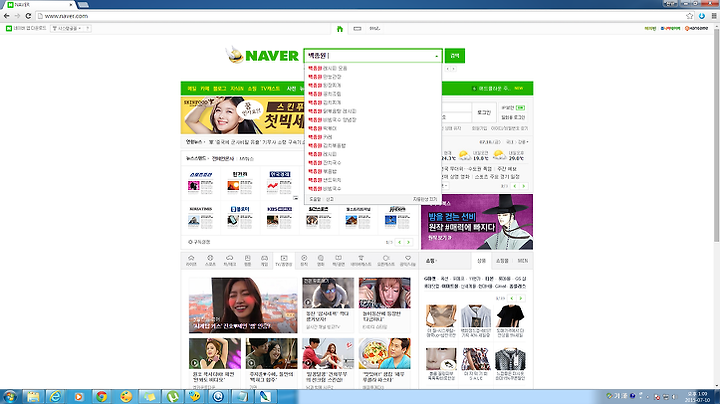The width and height of the screenshot is (720, 404).
Task: Click the purple webtoon banner with the man in a hat
Action: click(x=477, y=222)
